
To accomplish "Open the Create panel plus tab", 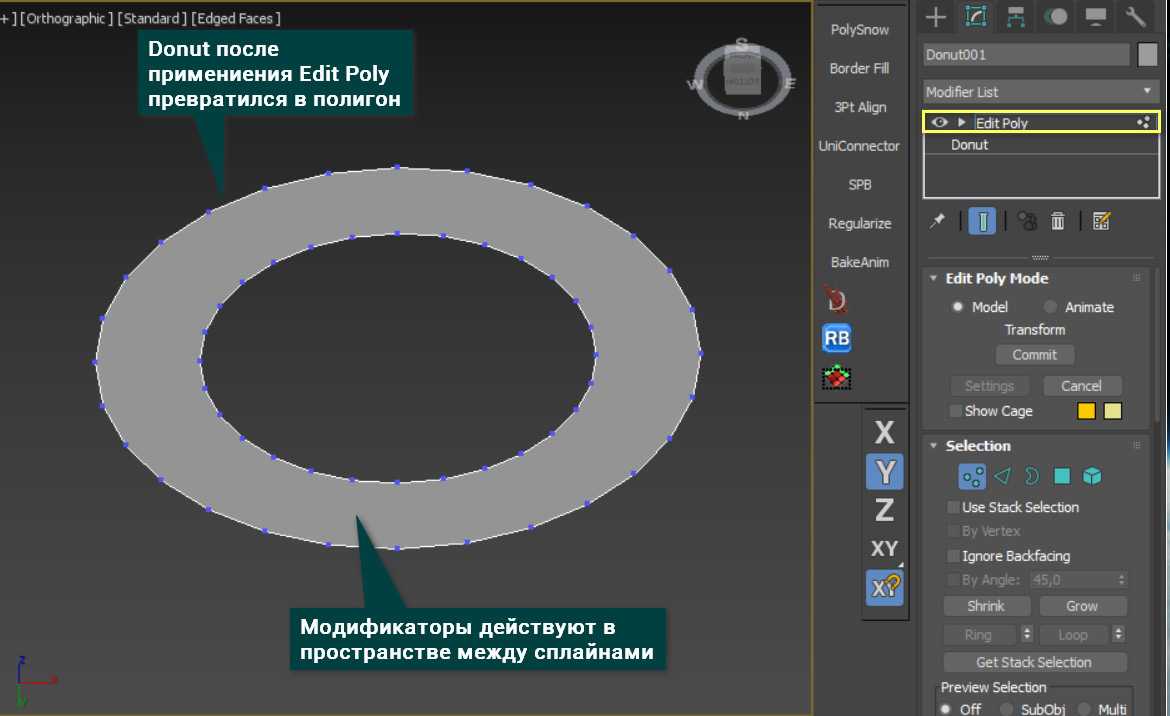I will click(935, 17).
